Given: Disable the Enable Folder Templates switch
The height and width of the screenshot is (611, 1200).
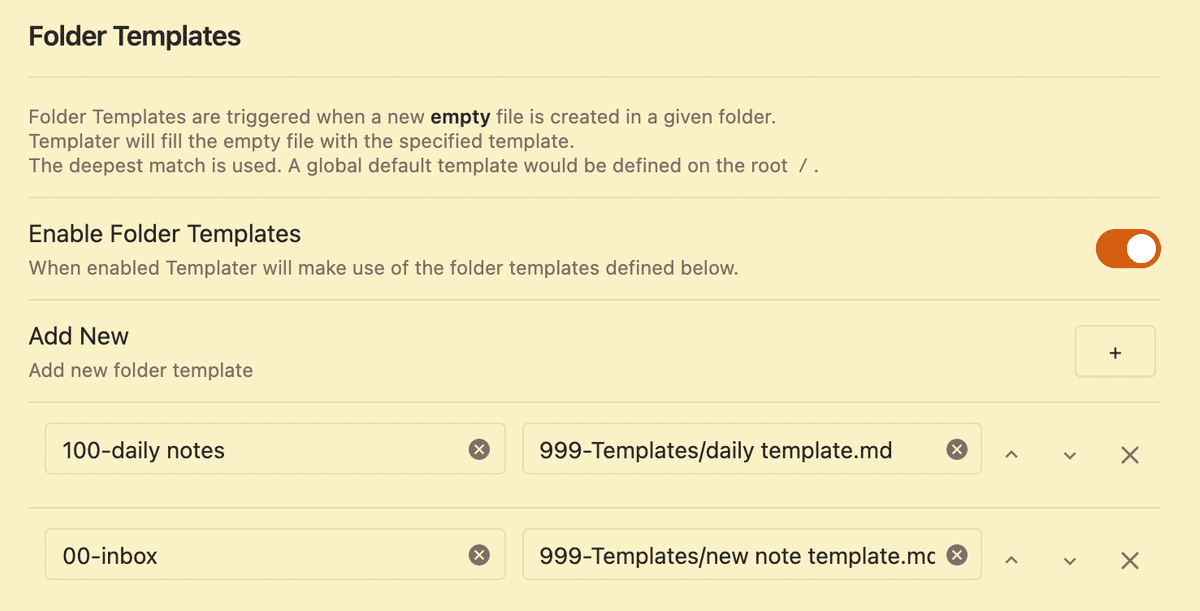Looking at the screenshot, I should 1128,249.
